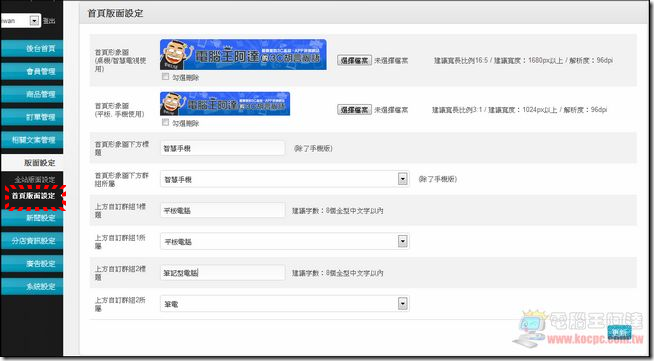Click the 建議字數 hint beside 筆記型電腦 field
The height and width of the screenshot is (361, 654).
pos(337,273)
